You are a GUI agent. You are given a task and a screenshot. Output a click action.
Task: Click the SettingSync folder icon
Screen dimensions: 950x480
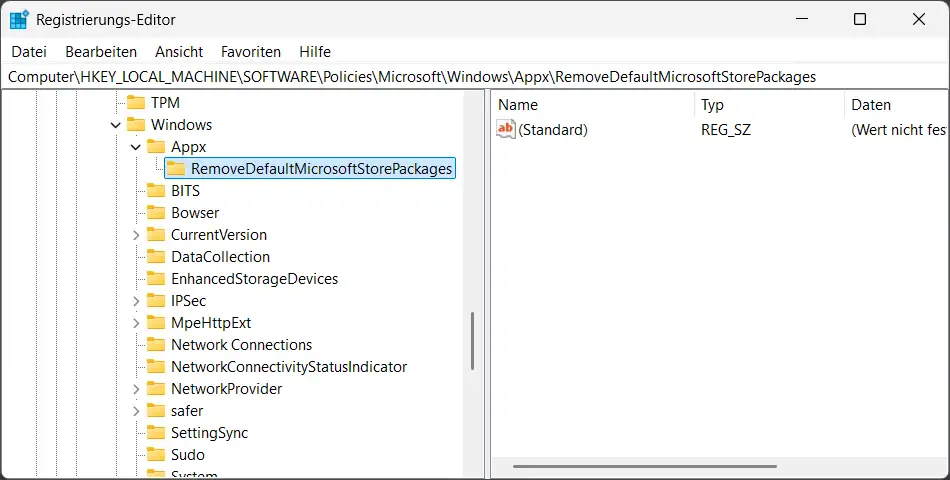(155, 433)
